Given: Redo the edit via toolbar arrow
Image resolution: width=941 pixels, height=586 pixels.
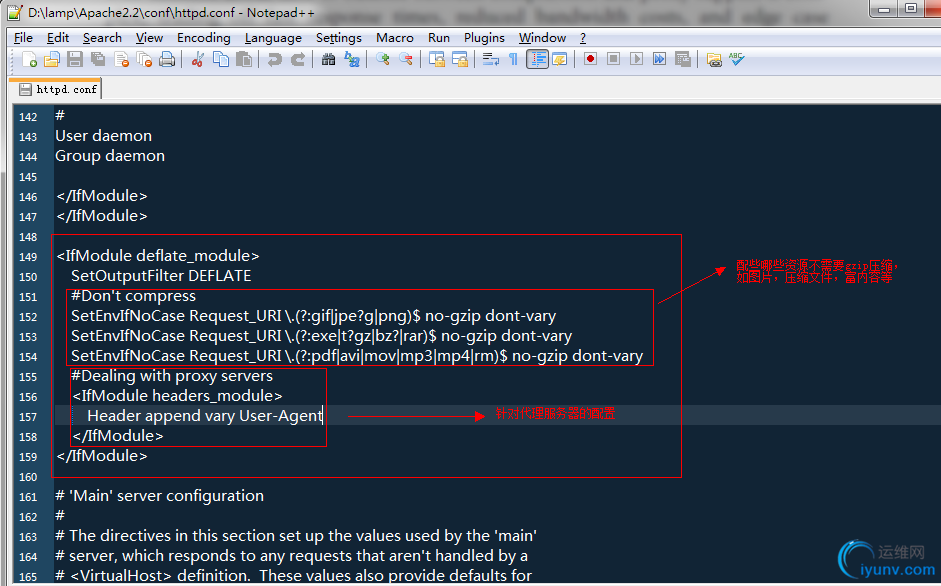Looking at the screenshot, I should tap(298, 59).
